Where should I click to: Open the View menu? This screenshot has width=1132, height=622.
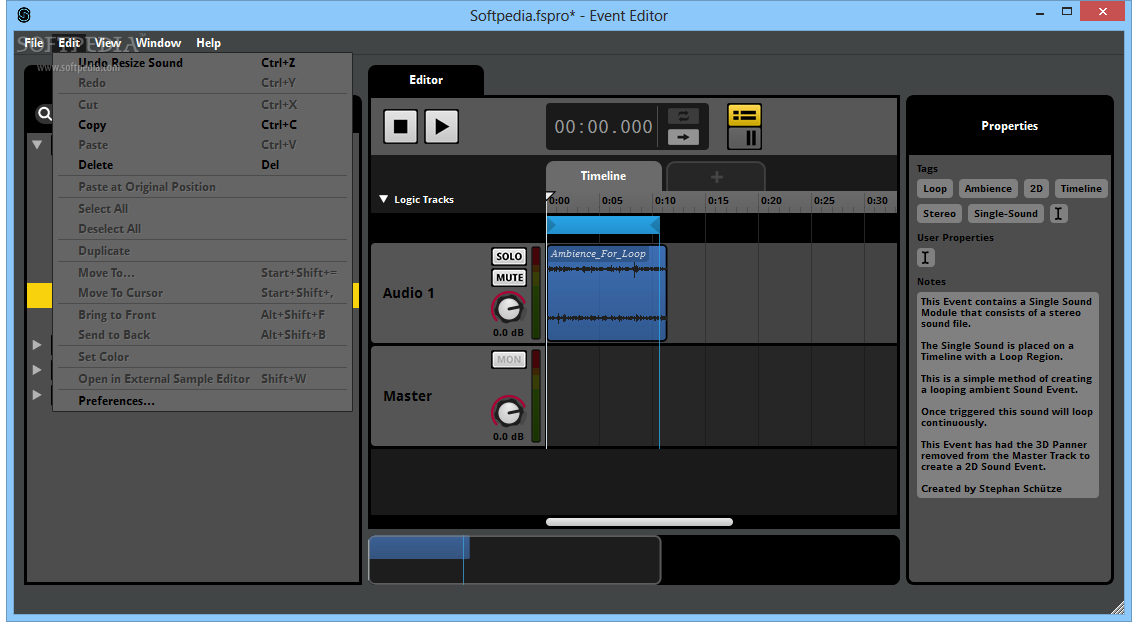pos(108,43)
